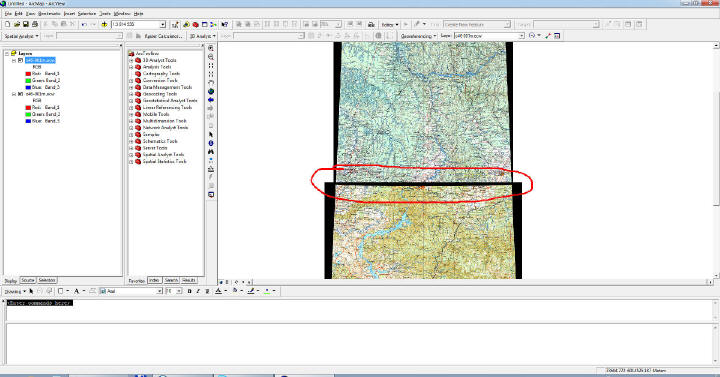Switch to the Selection tab
720x377 pixels.
point(47,280)
